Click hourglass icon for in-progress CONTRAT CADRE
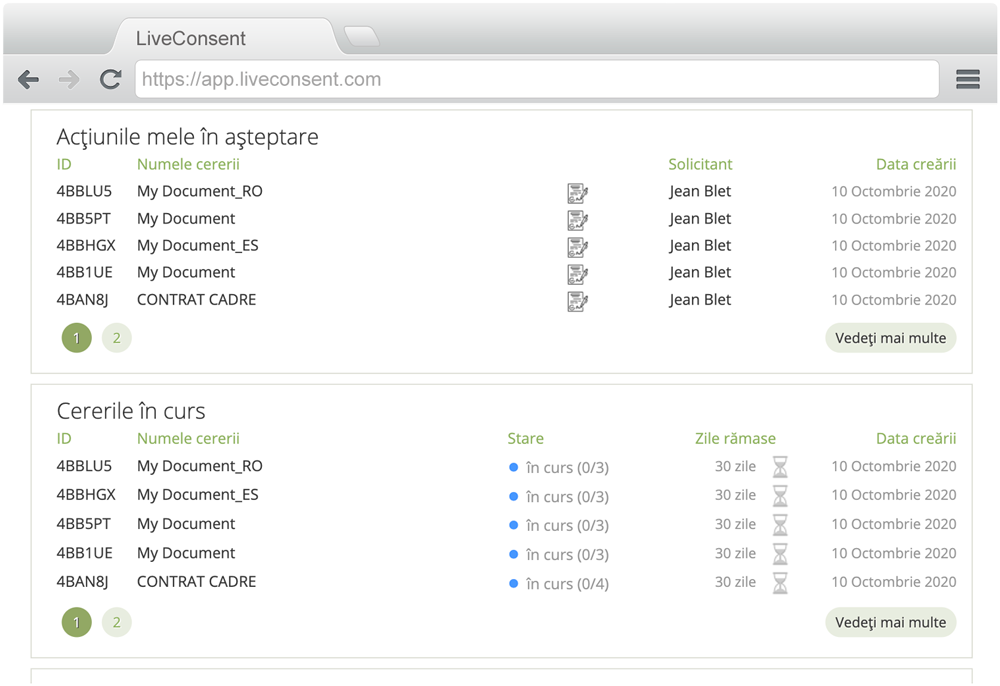The height and width of the screenshot is (686, 1000). click(780, 583)
